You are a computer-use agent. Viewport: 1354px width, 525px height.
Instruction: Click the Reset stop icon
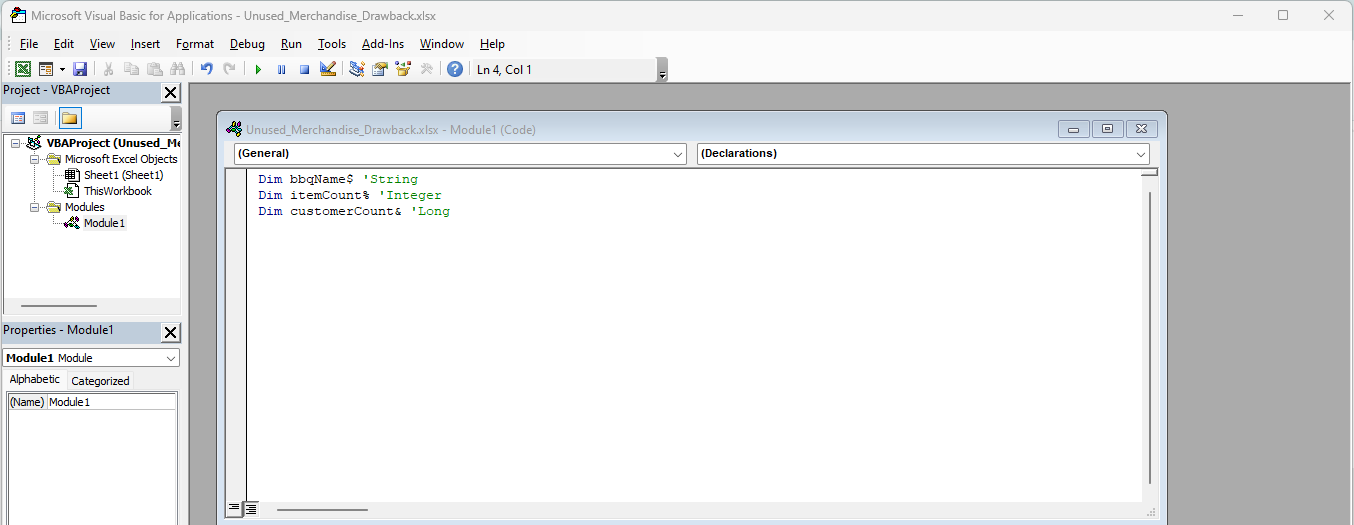[304, 69]
